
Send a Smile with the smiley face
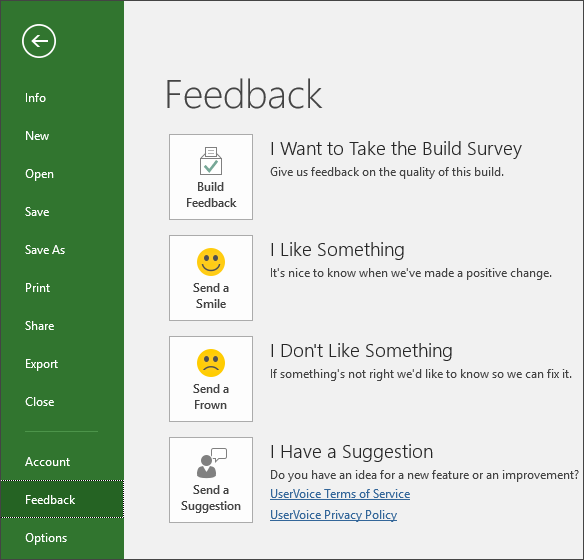tap(211, 278)
